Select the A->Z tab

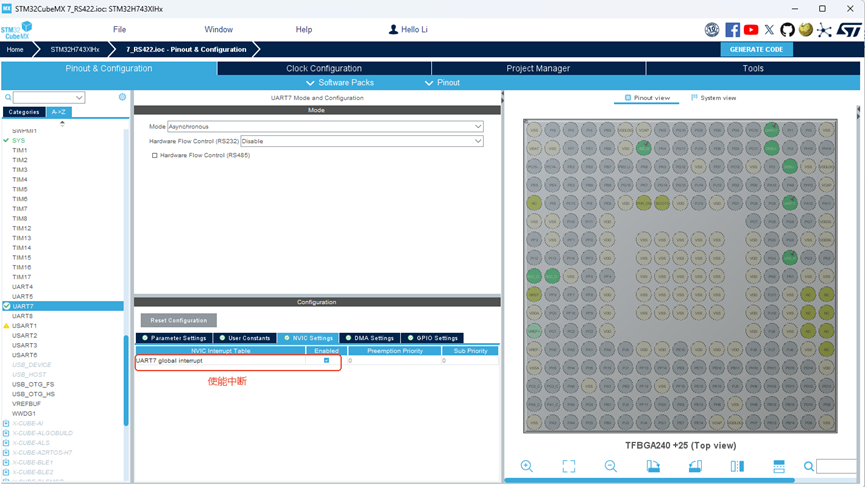(58, 112)
